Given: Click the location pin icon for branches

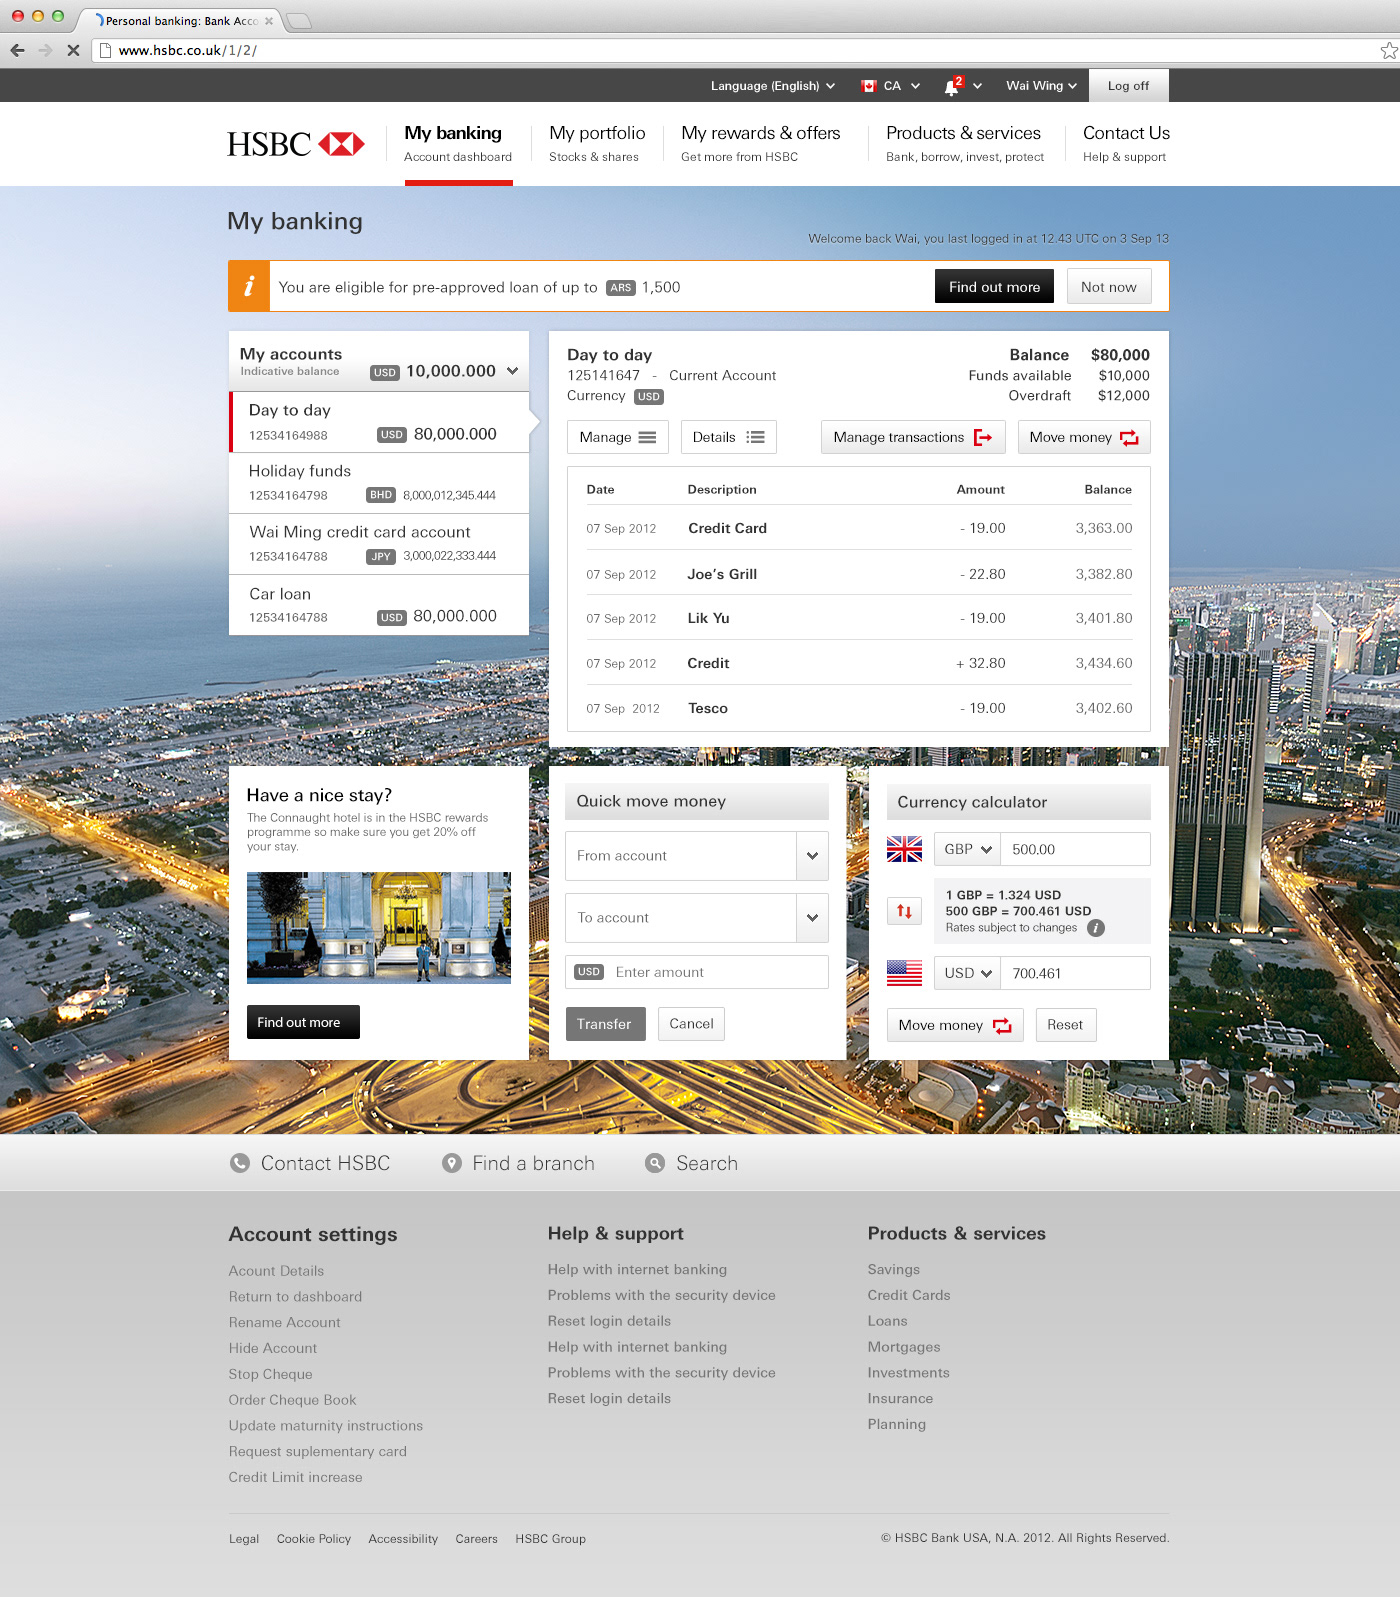Looking at the screenshot, I should click(x=452, y=1163).
